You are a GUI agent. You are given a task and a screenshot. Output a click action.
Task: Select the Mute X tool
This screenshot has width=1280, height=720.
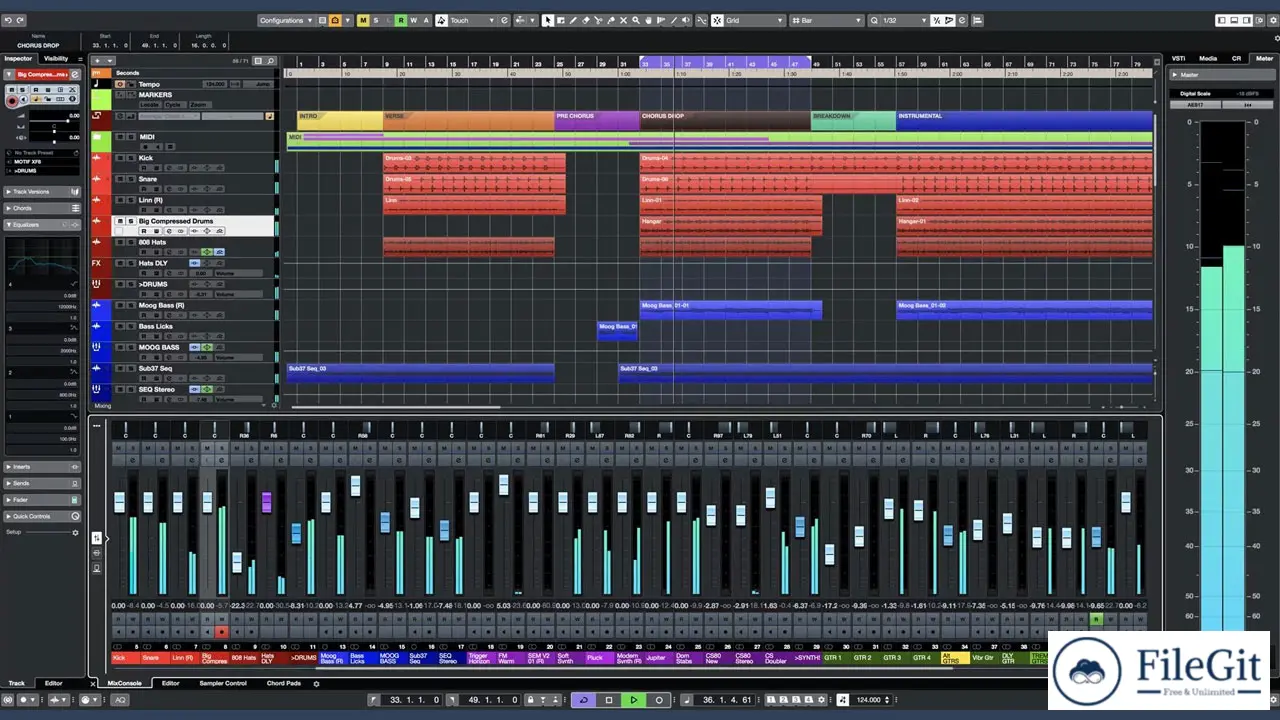(x=623, y=20)
